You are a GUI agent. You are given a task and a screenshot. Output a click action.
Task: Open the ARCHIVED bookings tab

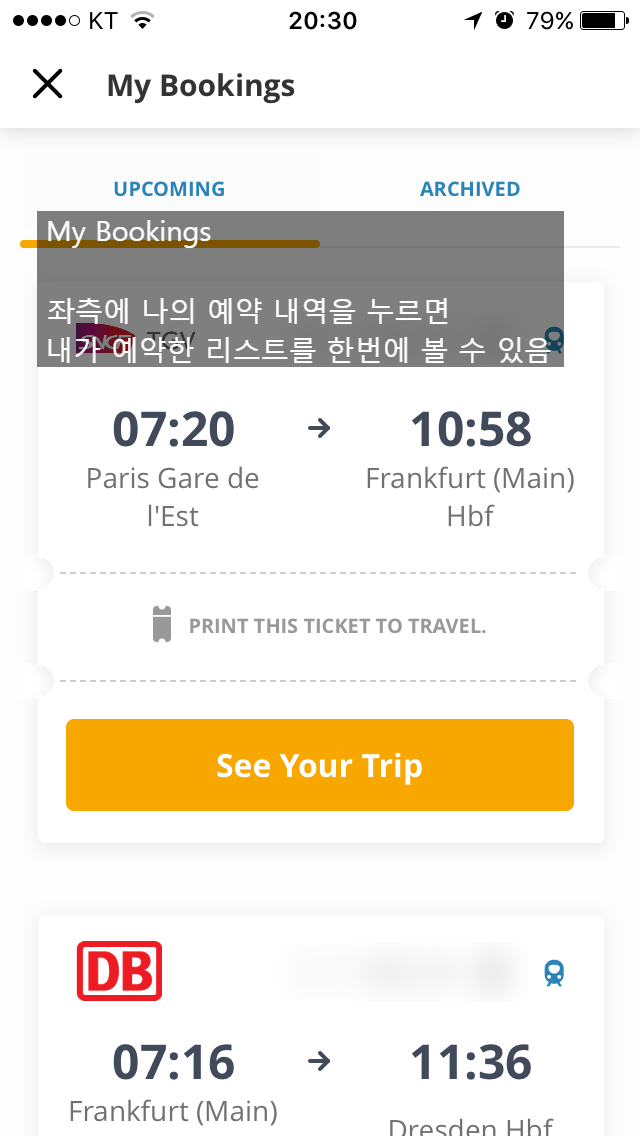coord(470,189)
